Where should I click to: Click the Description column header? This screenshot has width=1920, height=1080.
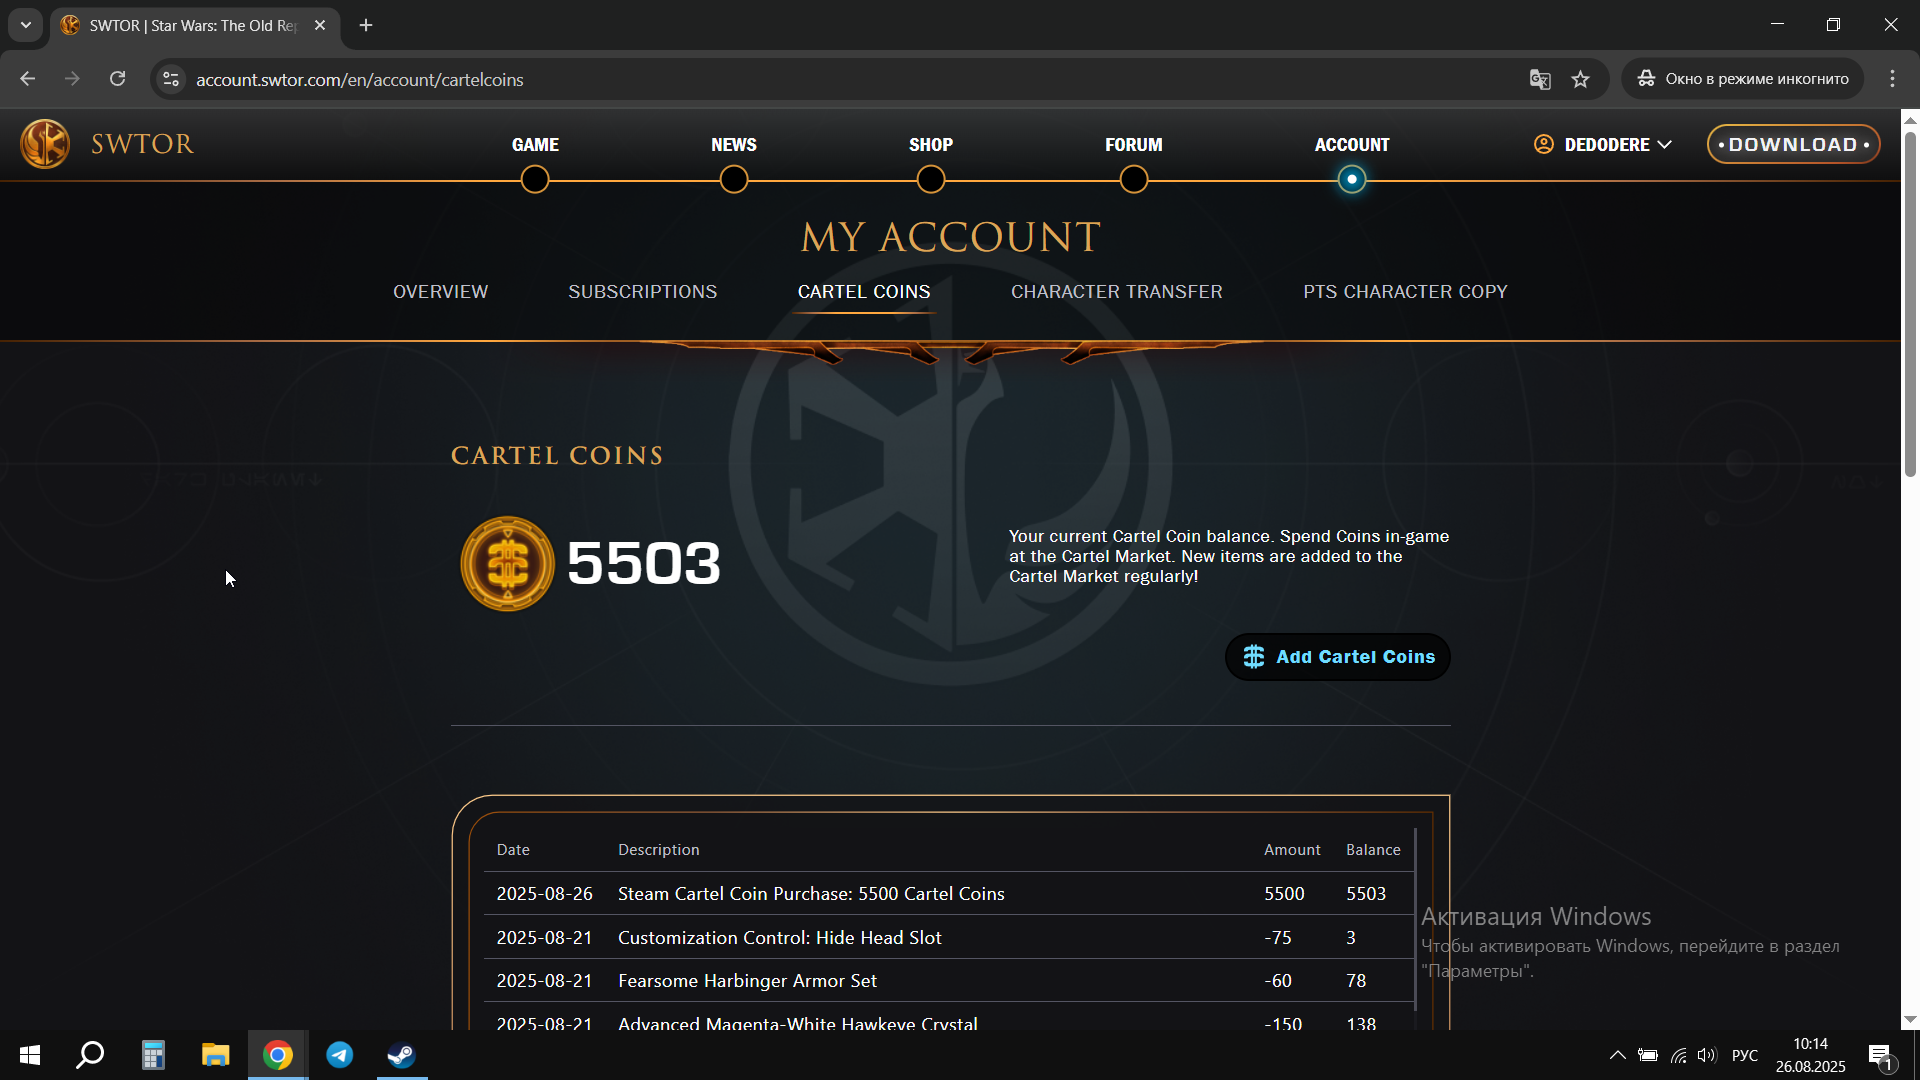coord(659,850)
